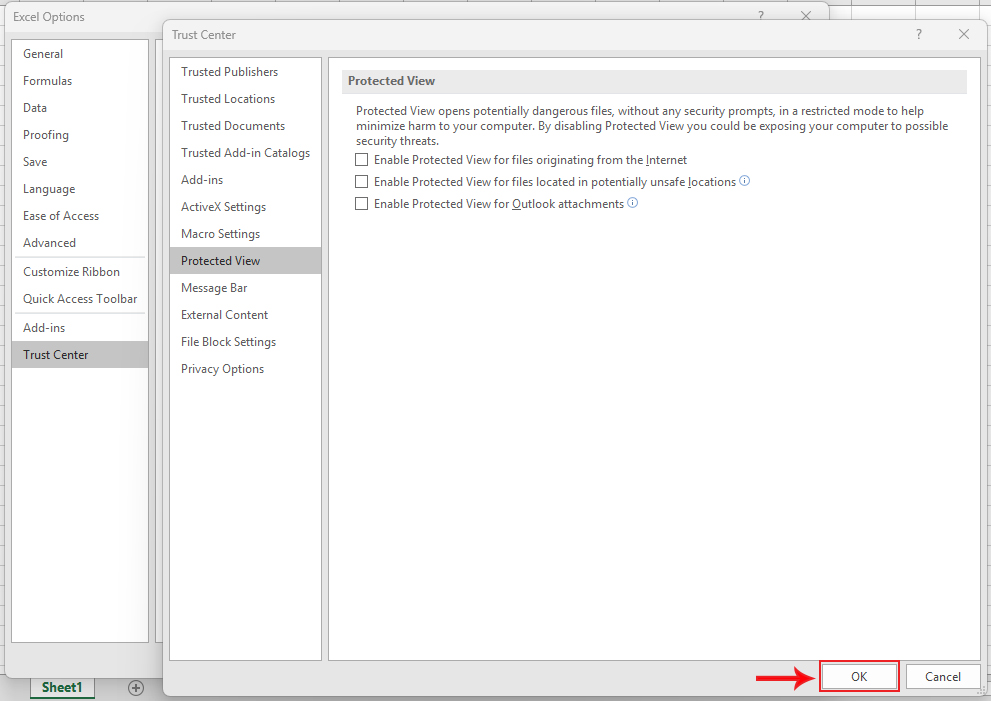Click the new sheet plus icon

(x=136, y=688)
